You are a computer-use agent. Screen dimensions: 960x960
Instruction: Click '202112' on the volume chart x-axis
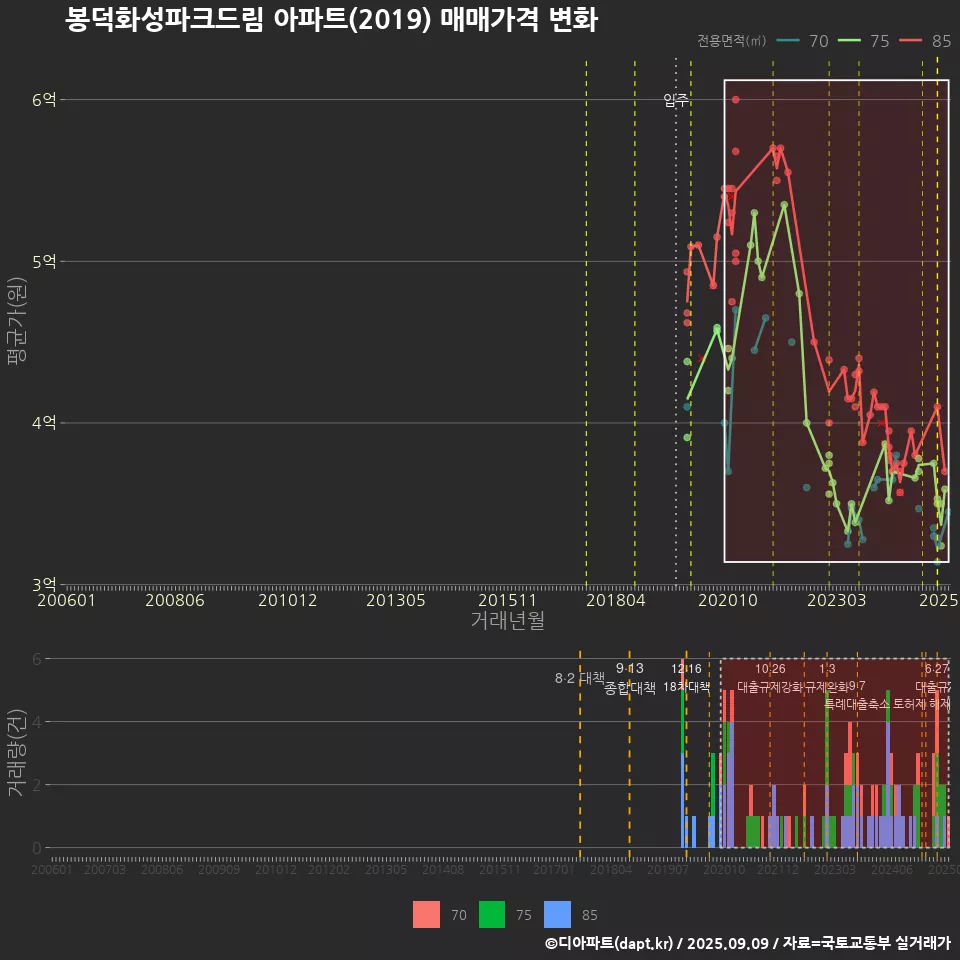[778, 869]
